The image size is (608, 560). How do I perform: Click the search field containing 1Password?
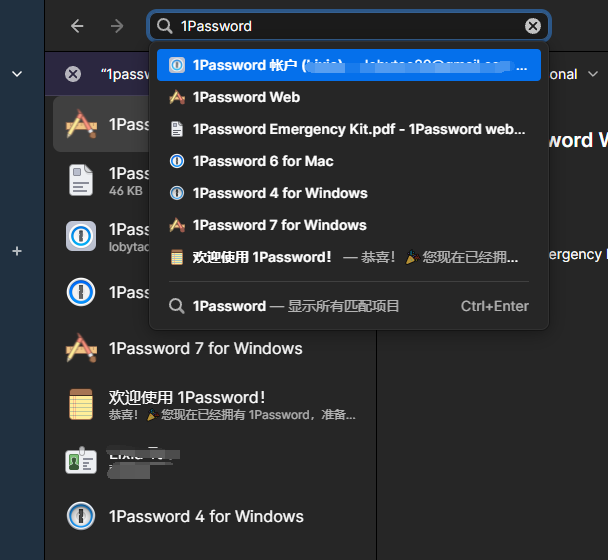tap(340, 26)
